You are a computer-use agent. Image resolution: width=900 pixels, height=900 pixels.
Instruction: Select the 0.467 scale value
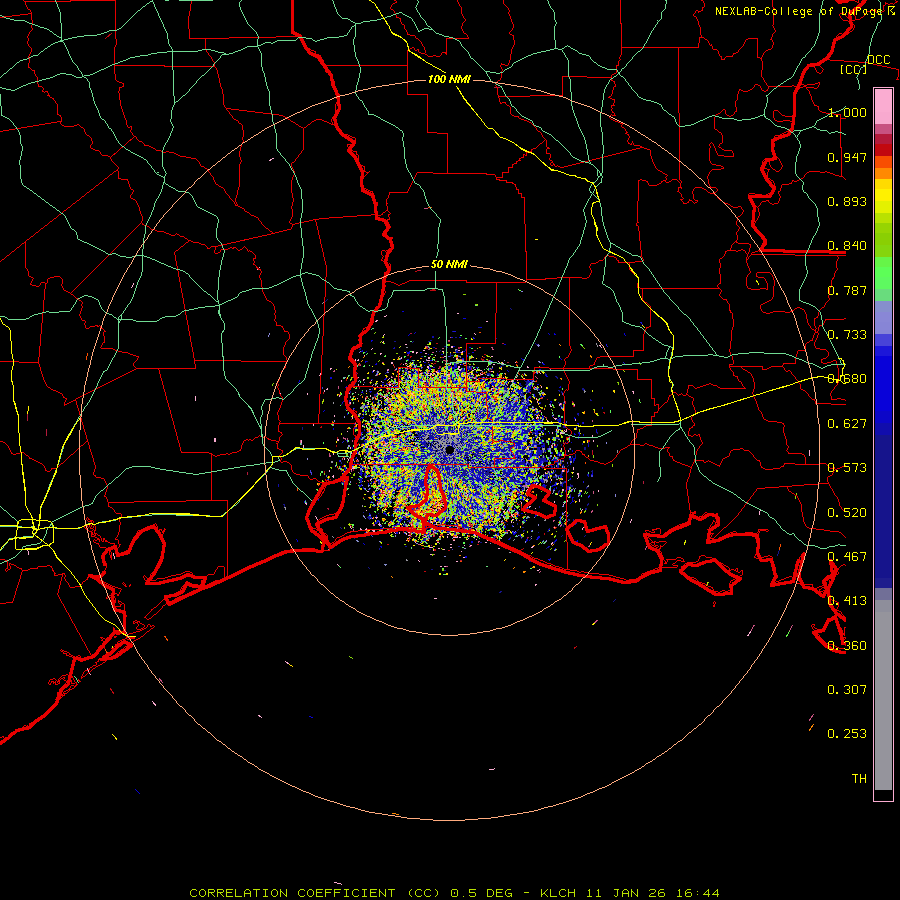click(x=847, y=557)
